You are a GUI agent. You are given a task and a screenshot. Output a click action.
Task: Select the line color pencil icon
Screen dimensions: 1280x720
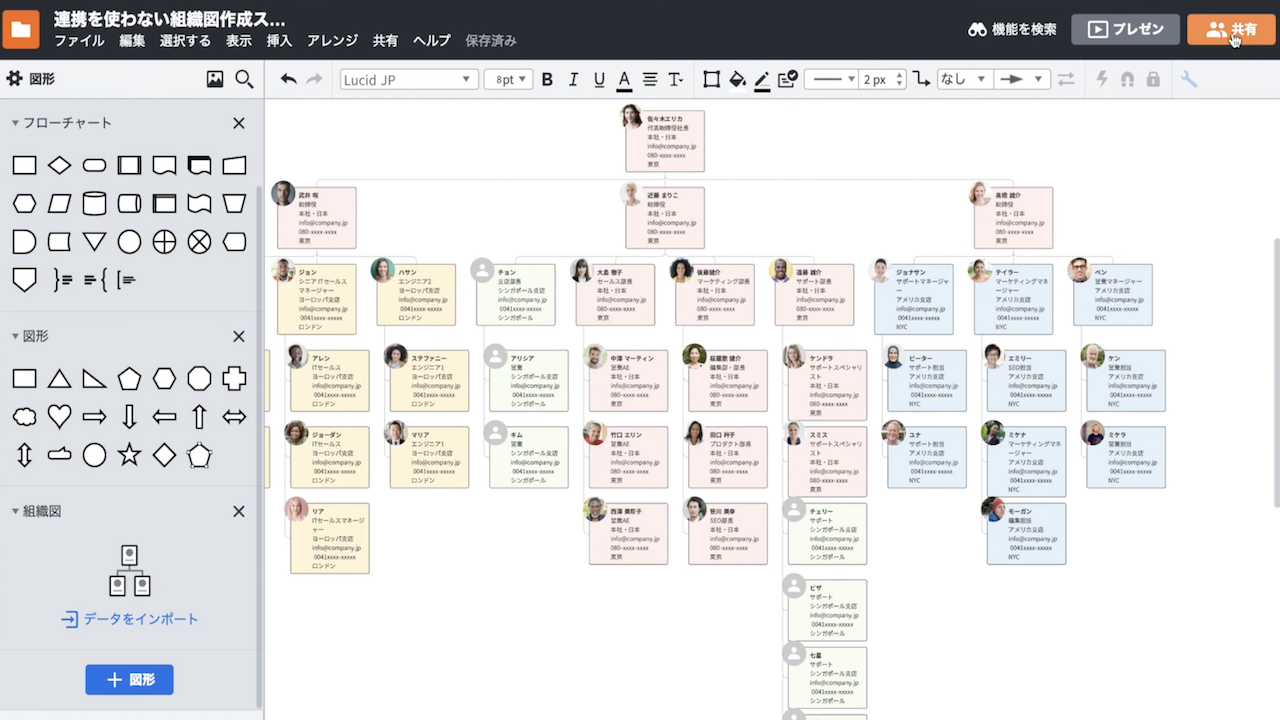click(761, 79)
